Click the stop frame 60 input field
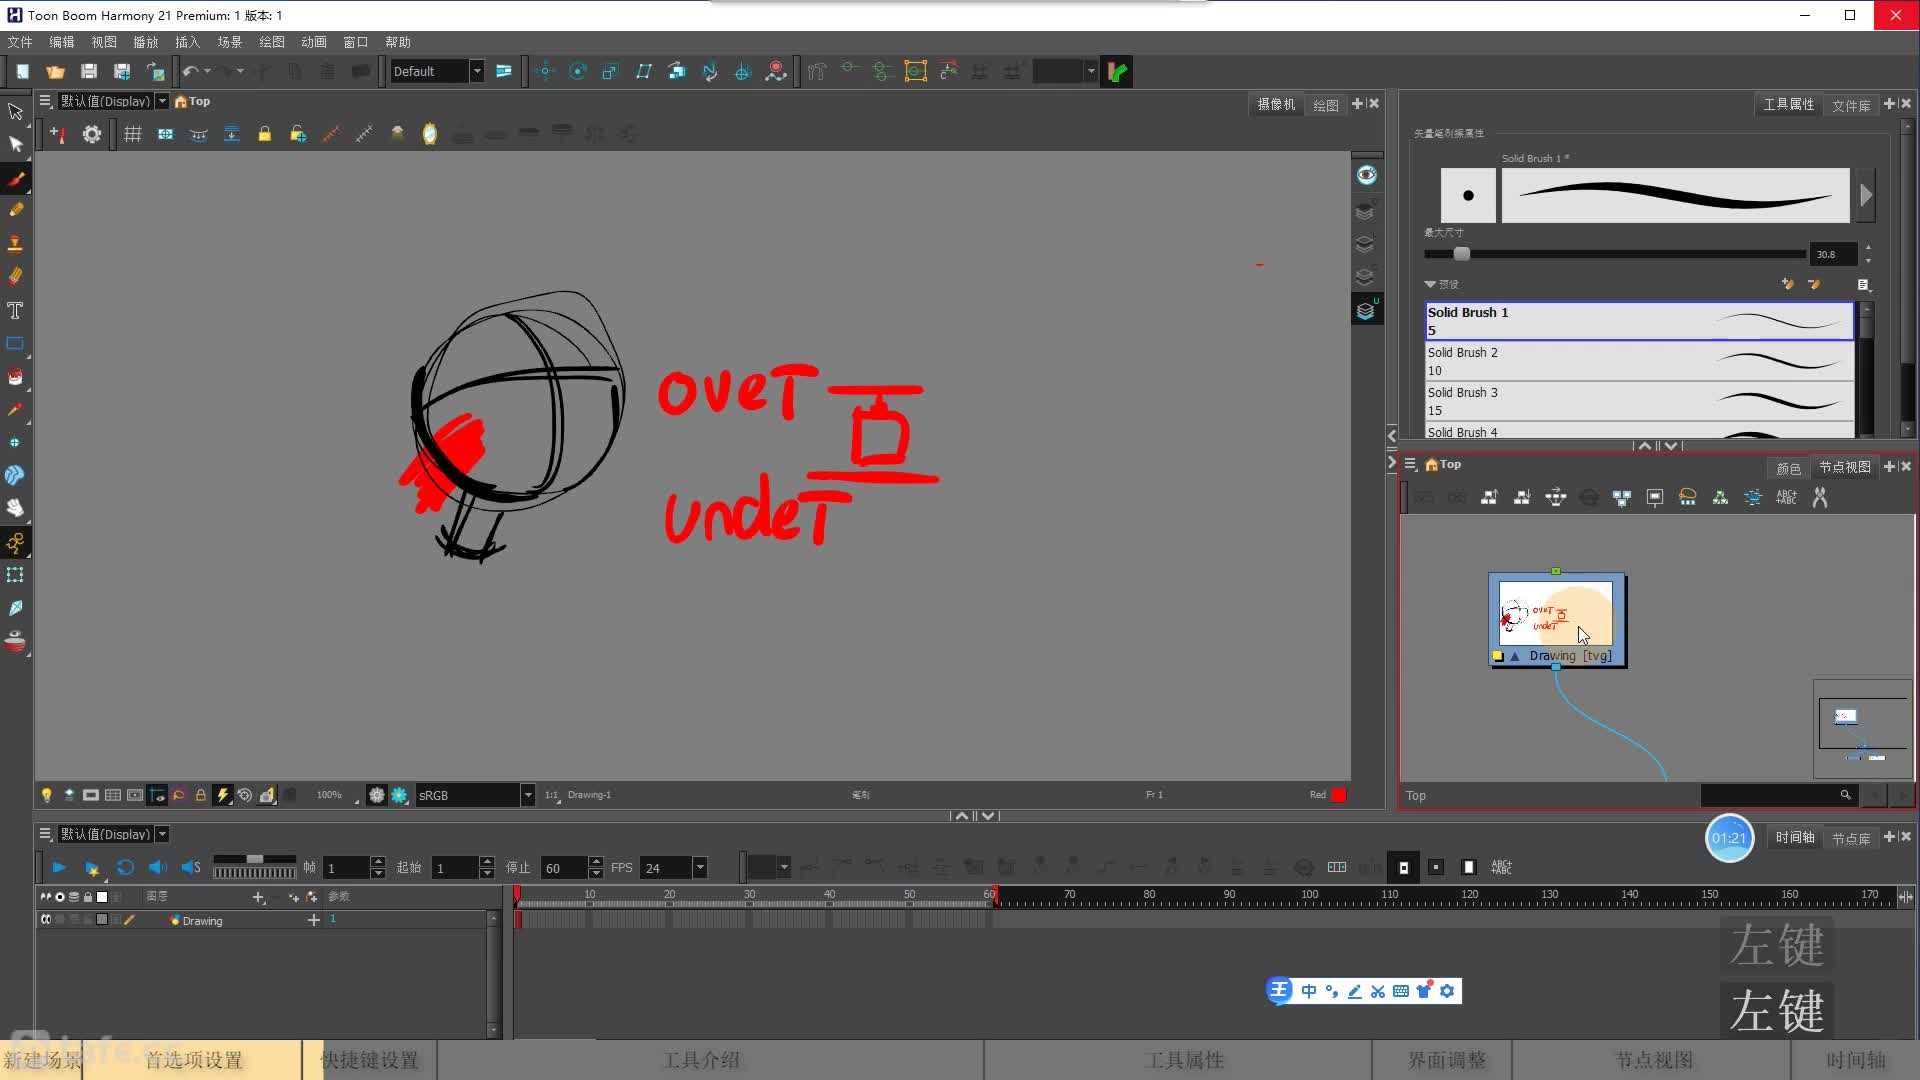The width and height of the screenshot is (1920, 1080). coord(563,868)
